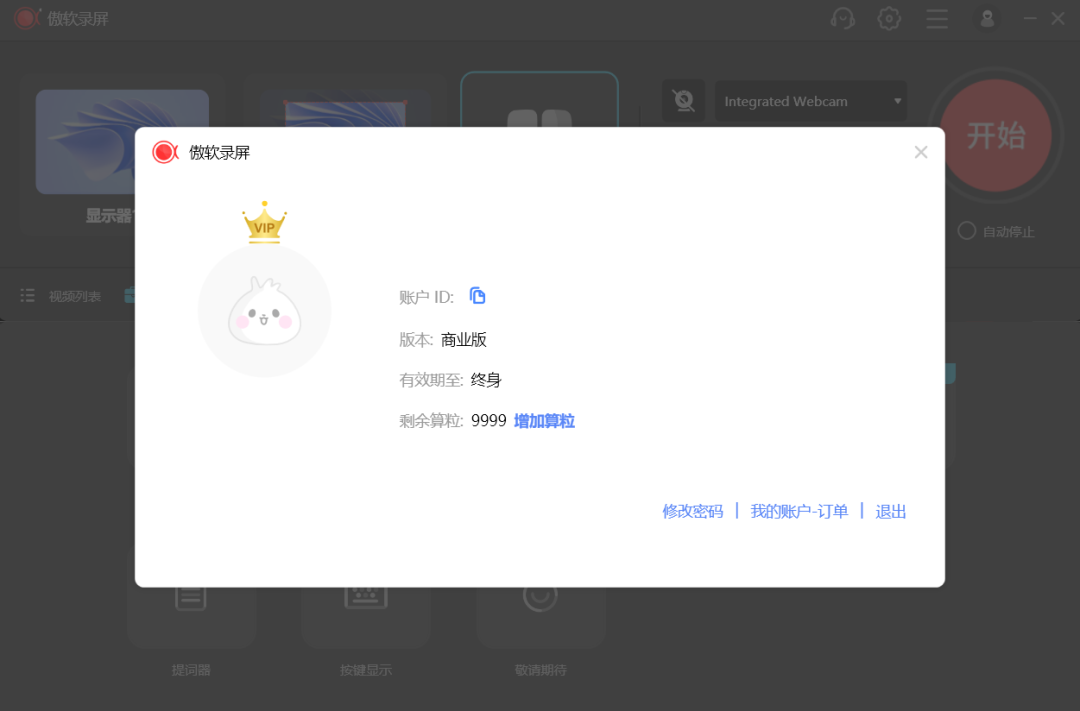The height and width of the screenshot is (711, 1080).
Task: Click the 傲软录屏 logo in main window
Action: point(27,19)
